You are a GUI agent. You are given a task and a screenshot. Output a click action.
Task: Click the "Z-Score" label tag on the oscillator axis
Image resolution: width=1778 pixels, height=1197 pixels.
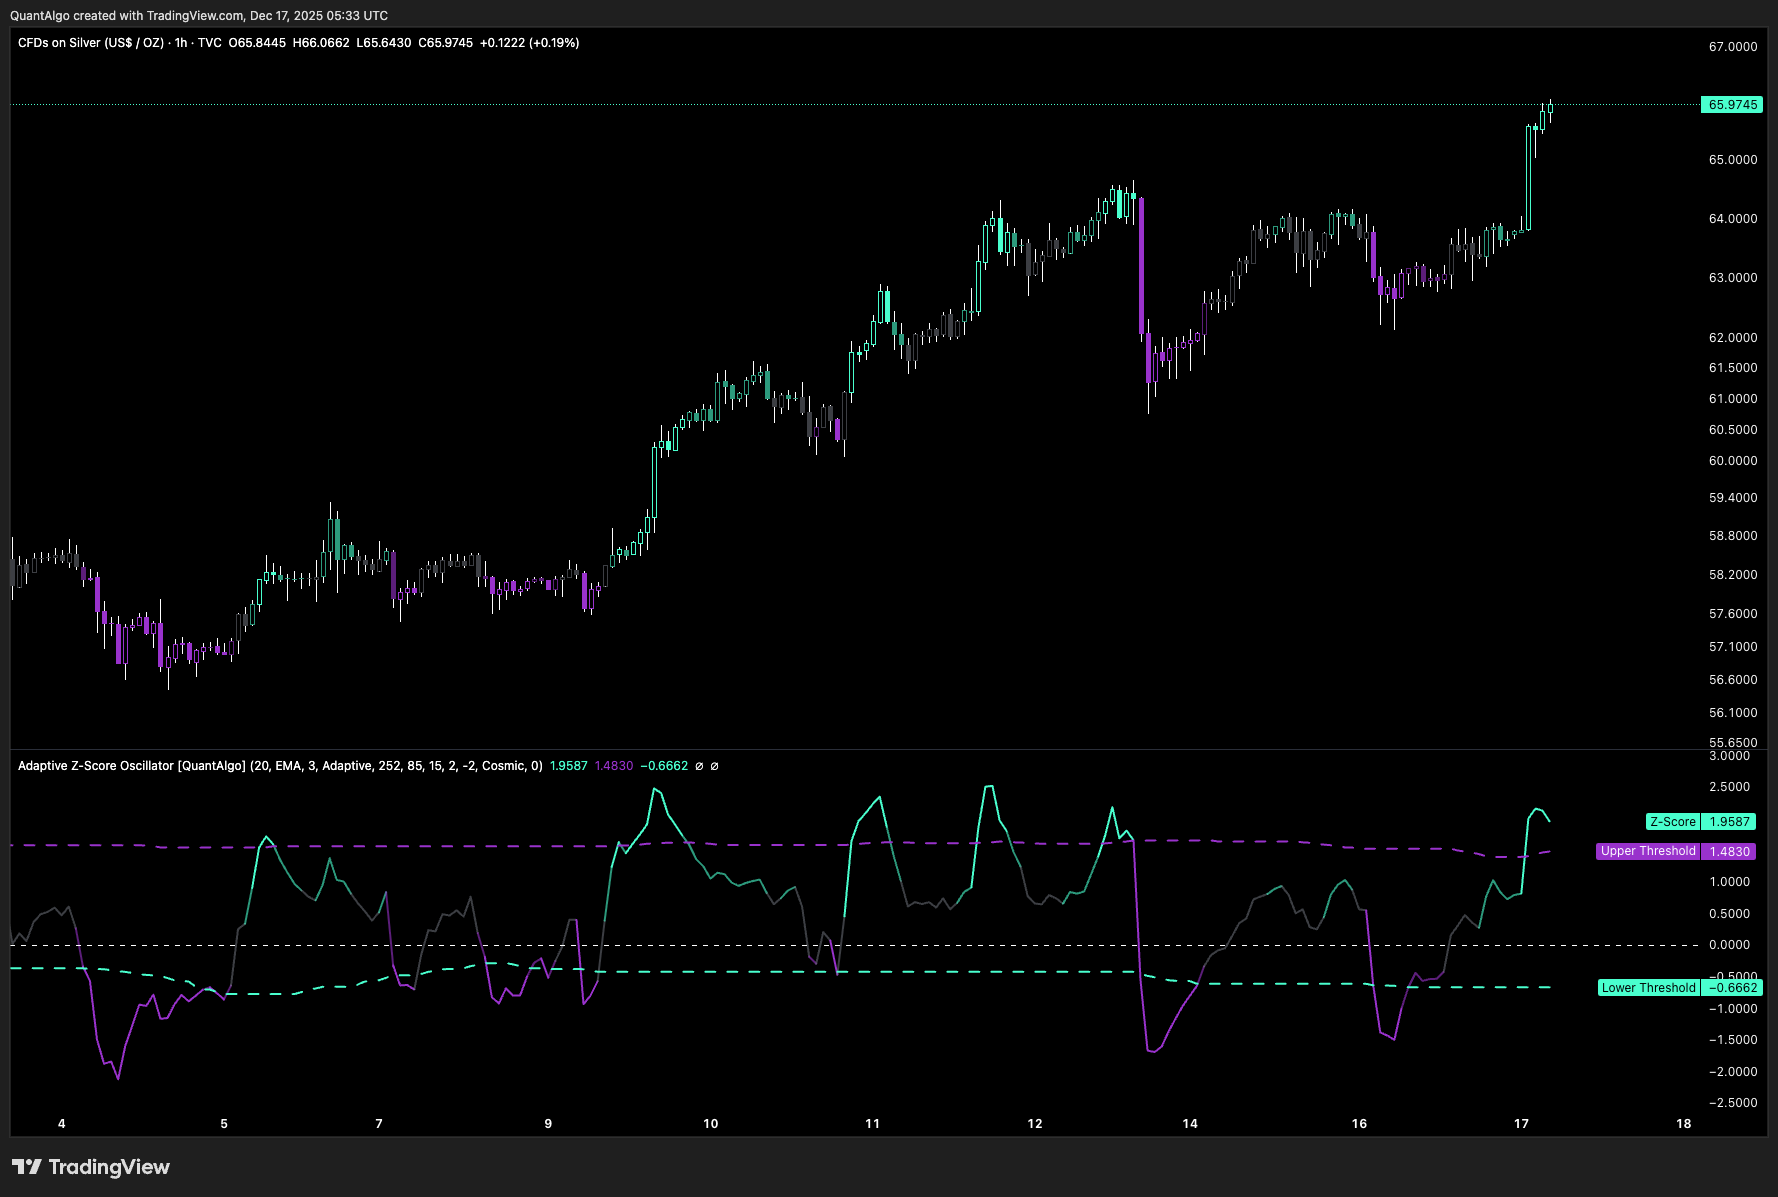coord(1673,822)
